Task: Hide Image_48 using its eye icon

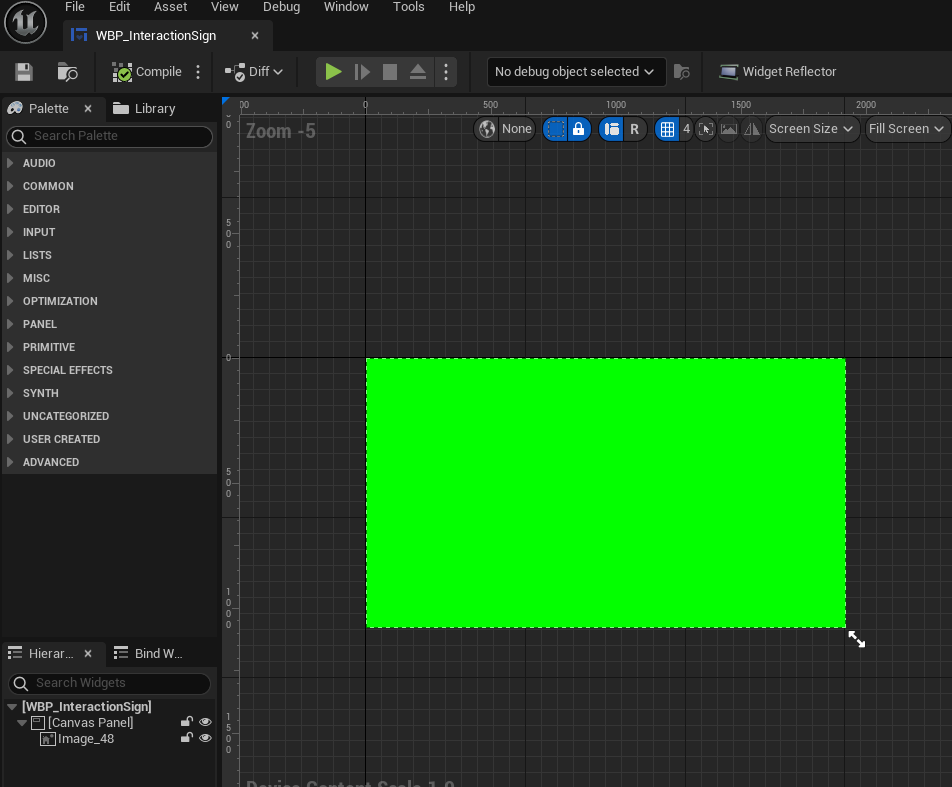Action: pos(205,739)
